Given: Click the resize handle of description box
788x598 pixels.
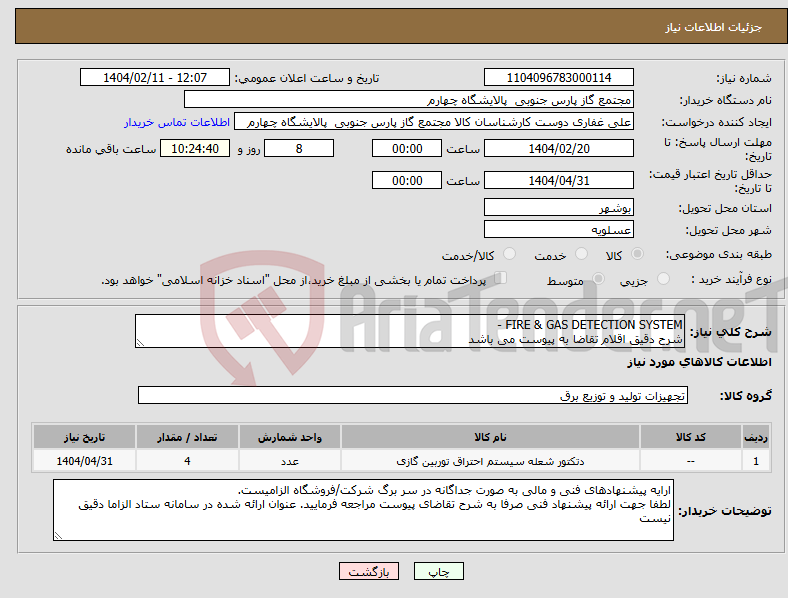Looking at the screenshot, I should click(x=140, y=343).
